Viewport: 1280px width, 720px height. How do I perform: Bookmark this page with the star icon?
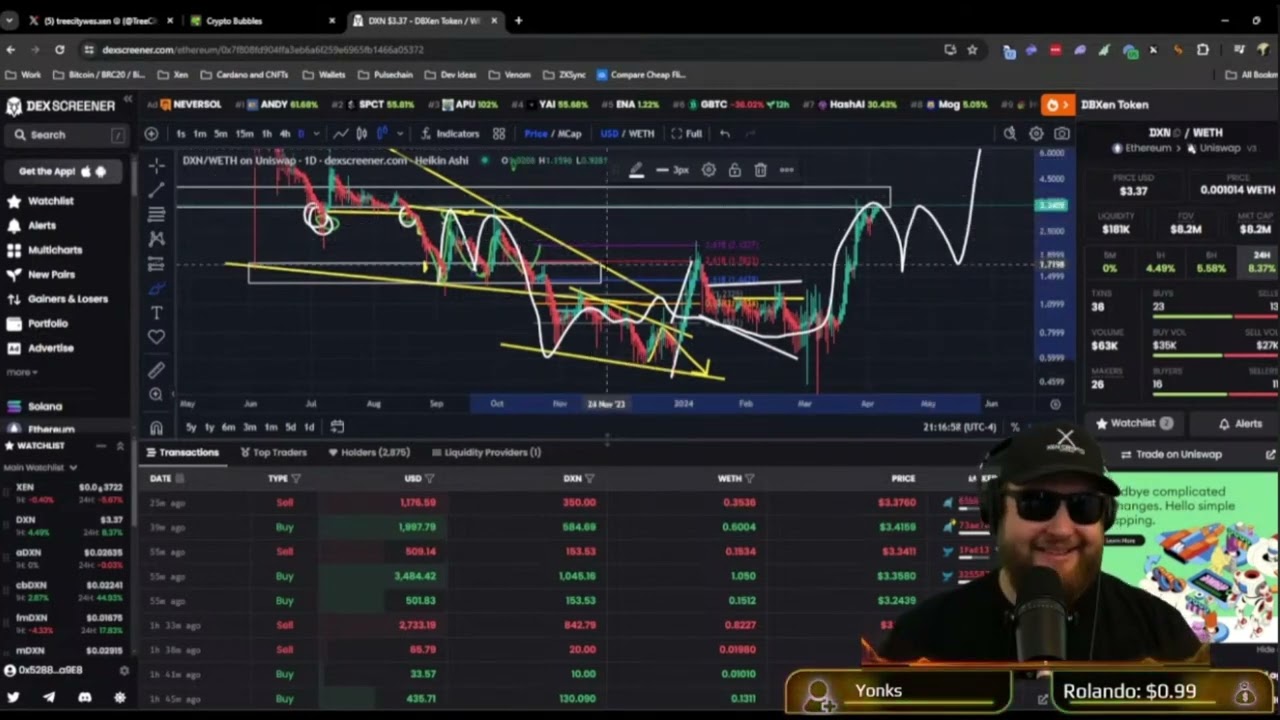click(972, 49)
